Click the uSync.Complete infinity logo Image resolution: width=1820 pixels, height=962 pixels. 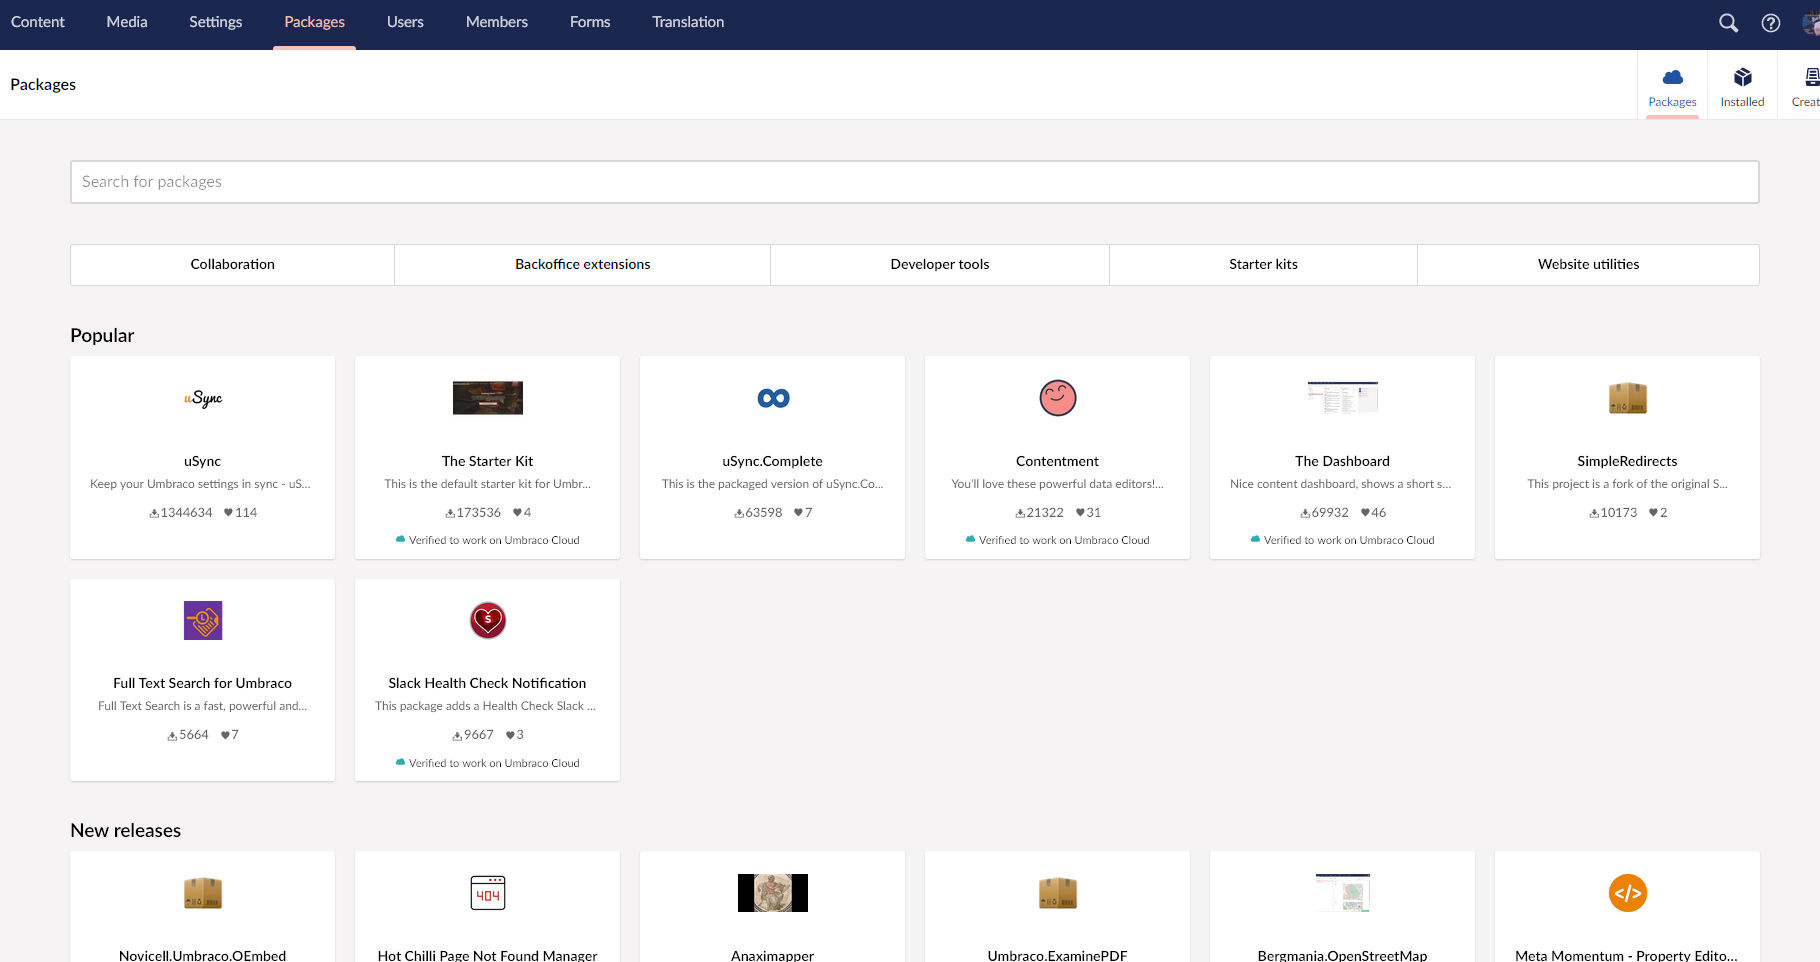[773, 398]
